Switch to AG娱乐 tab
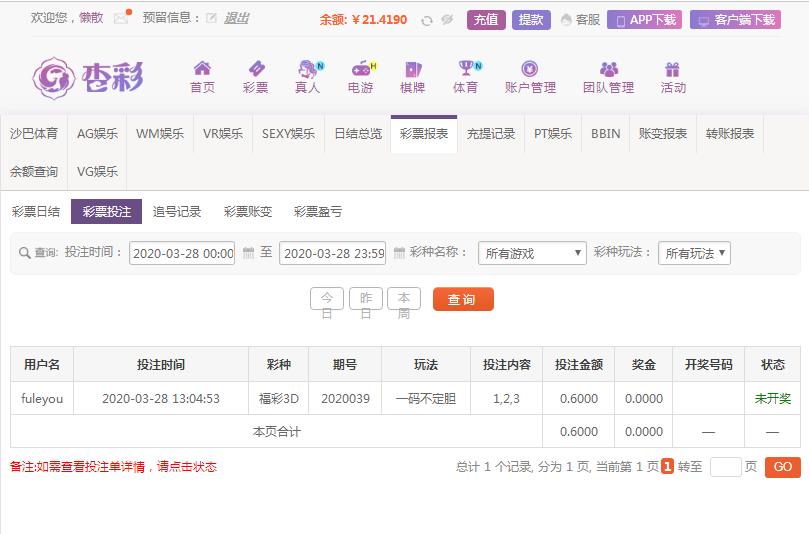 click(97, 134)
